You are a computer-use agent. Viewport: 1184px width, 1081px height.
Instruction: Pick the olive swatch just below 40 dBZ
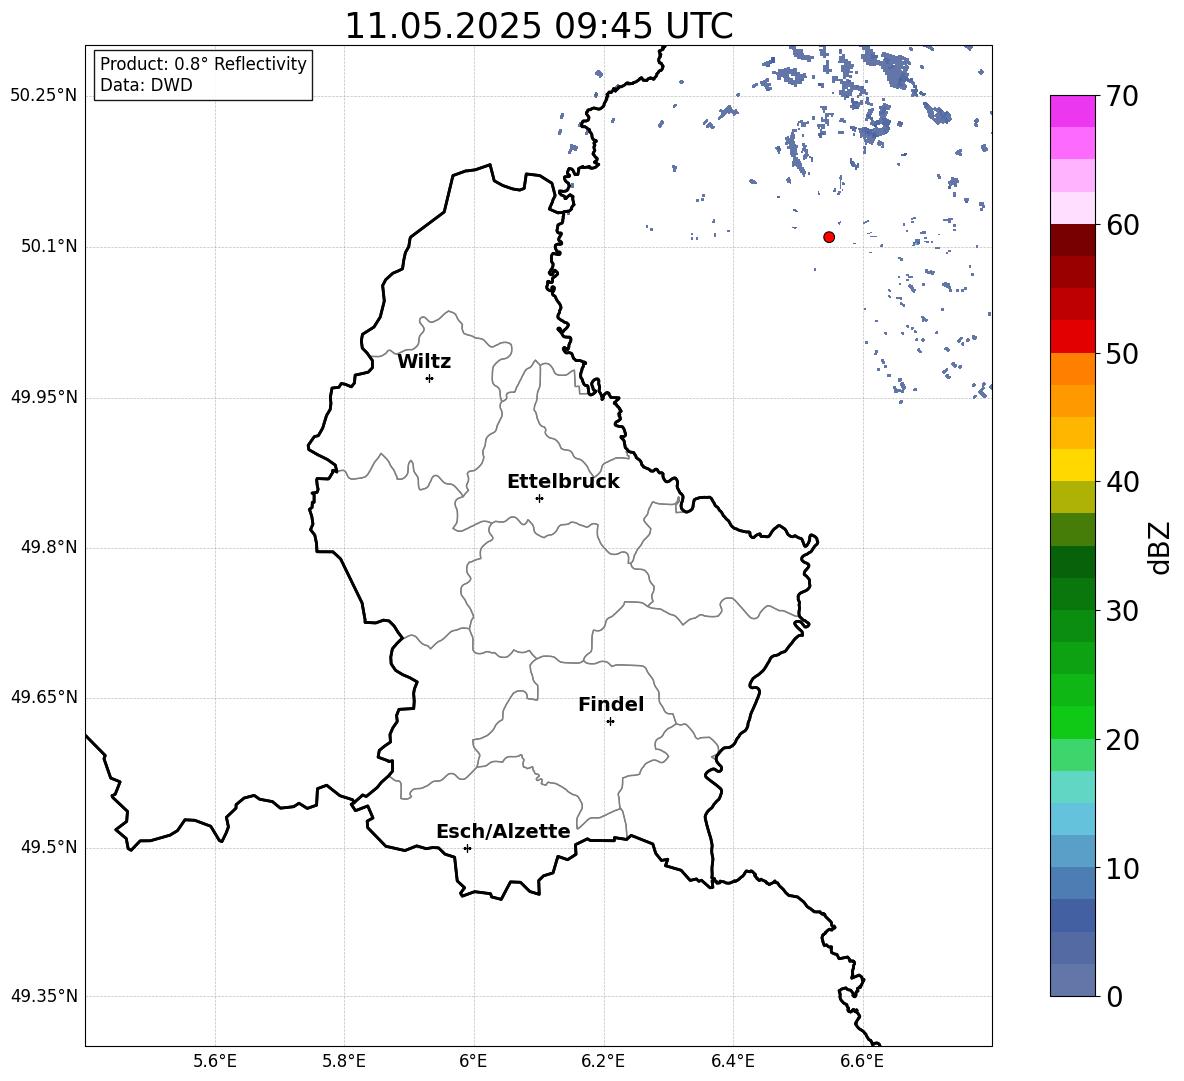point(1073,497)
